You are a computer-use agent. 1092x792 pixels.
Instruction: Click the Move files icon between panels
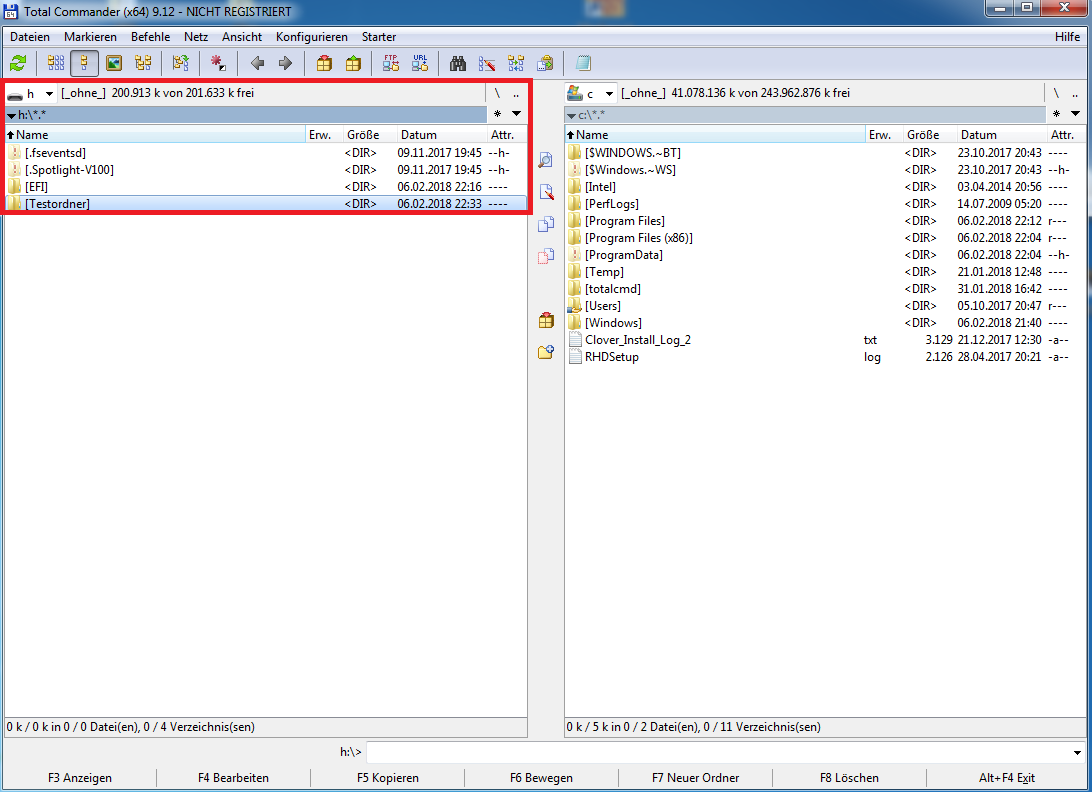(x=546, y=256)
